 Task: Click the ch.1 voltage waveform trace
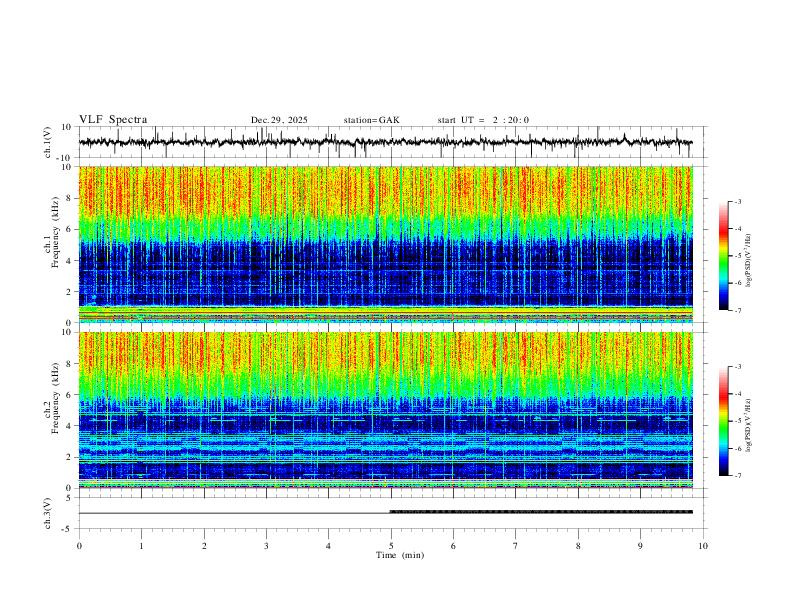385,142
